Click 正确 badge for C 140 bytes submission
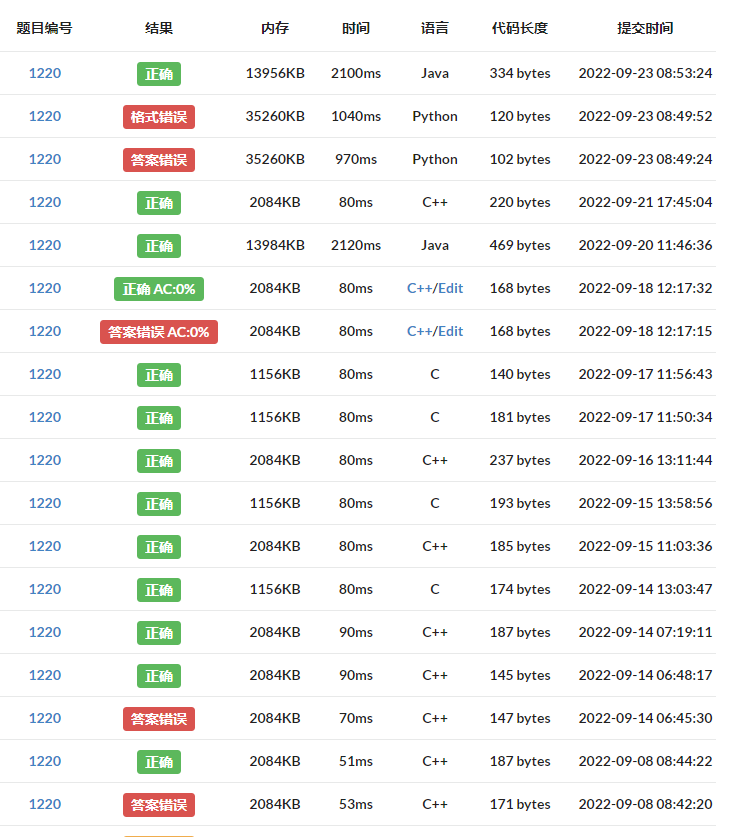Screen dimensions: 729x837 pos(159,375)
